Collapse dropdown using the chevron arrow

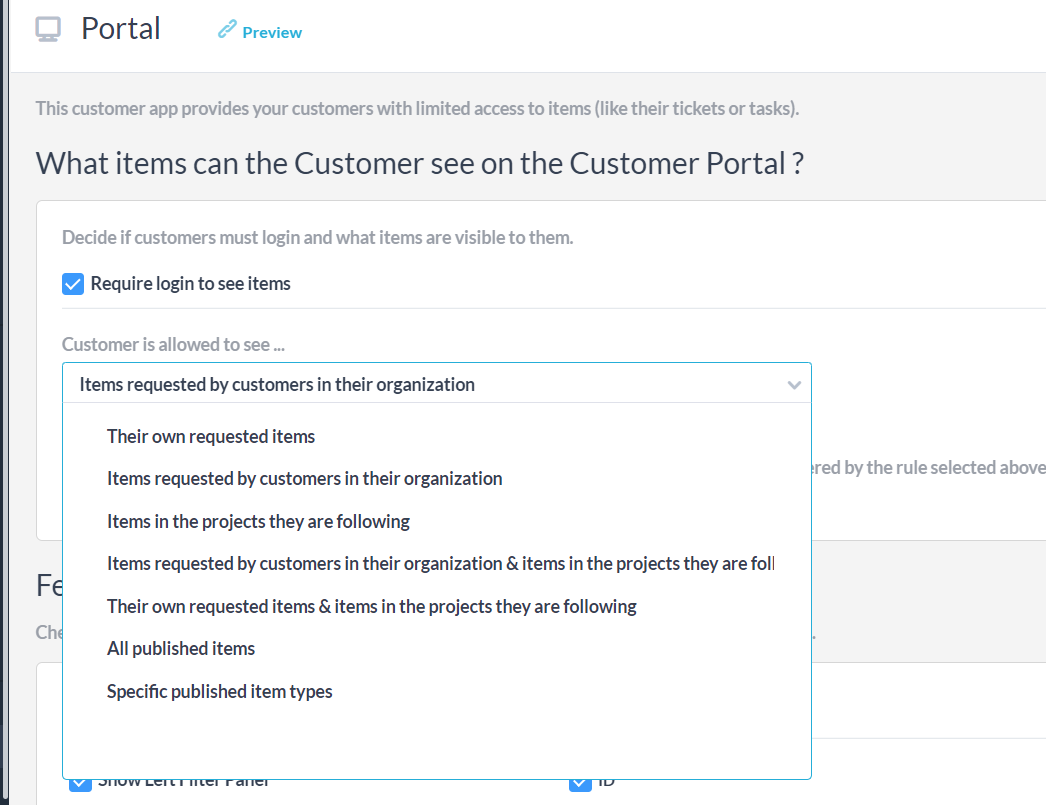pos(794,385)
